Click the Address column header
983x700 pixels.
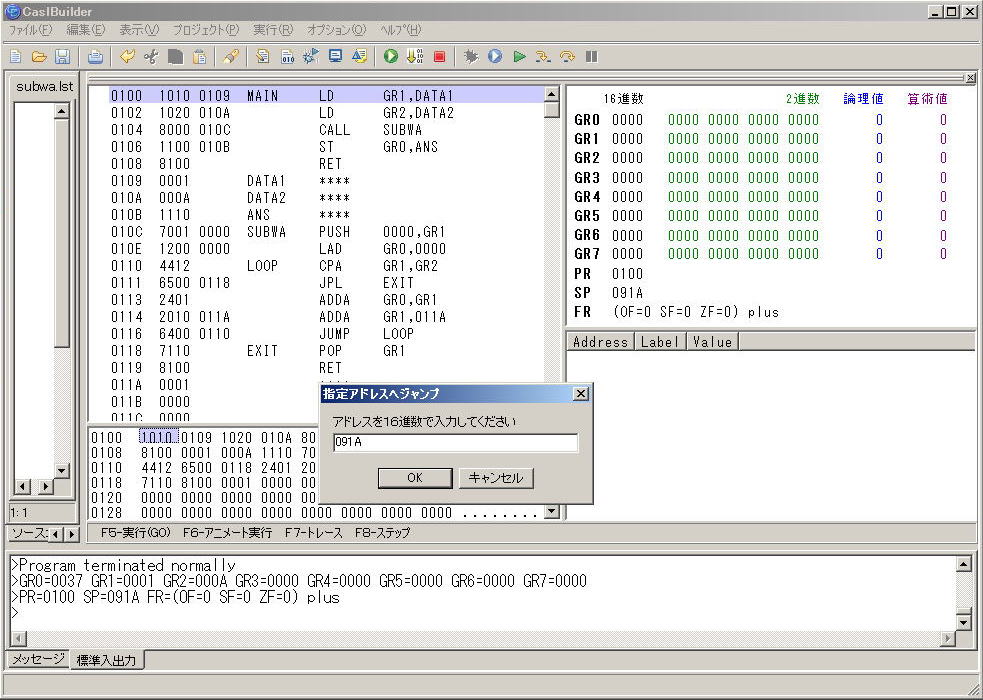(x=600, y=342)
